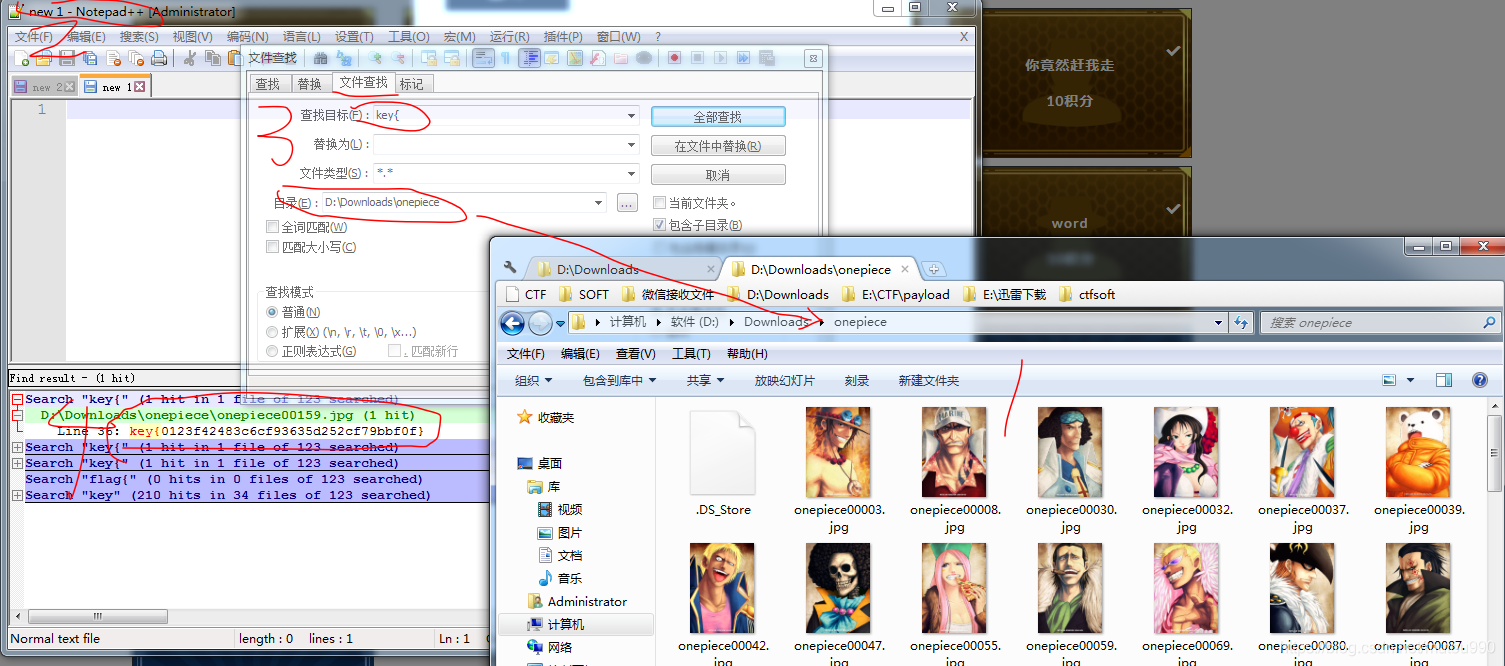
Task: Click the Save icon in Notepad++ toolbar
Action: (x=67, y=58)
